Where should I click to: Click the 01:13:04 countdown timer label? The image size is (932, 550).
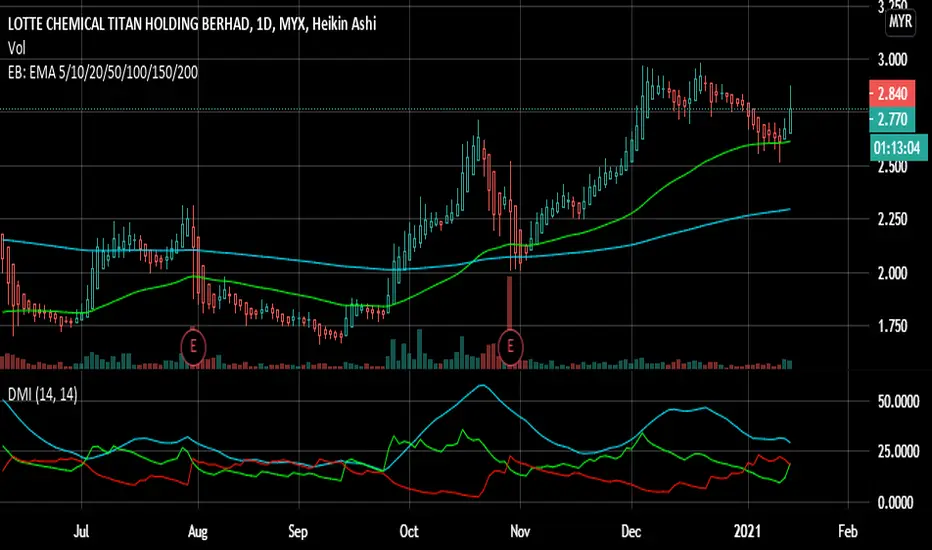897,147
